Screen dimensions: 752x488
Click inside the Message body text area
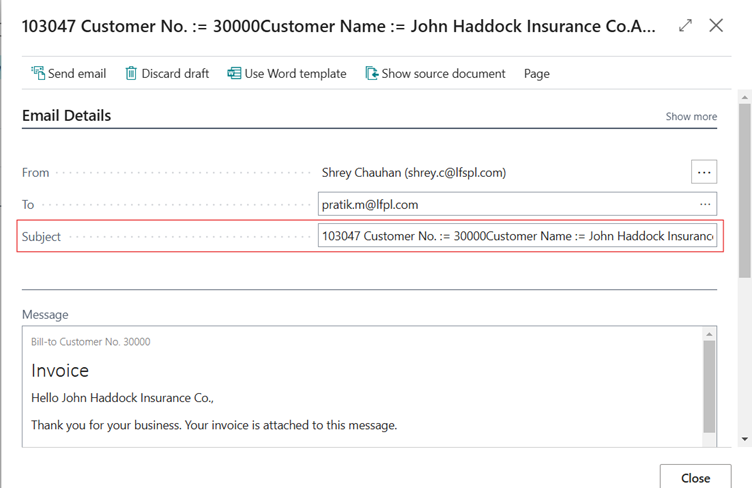tap(362, 386)
